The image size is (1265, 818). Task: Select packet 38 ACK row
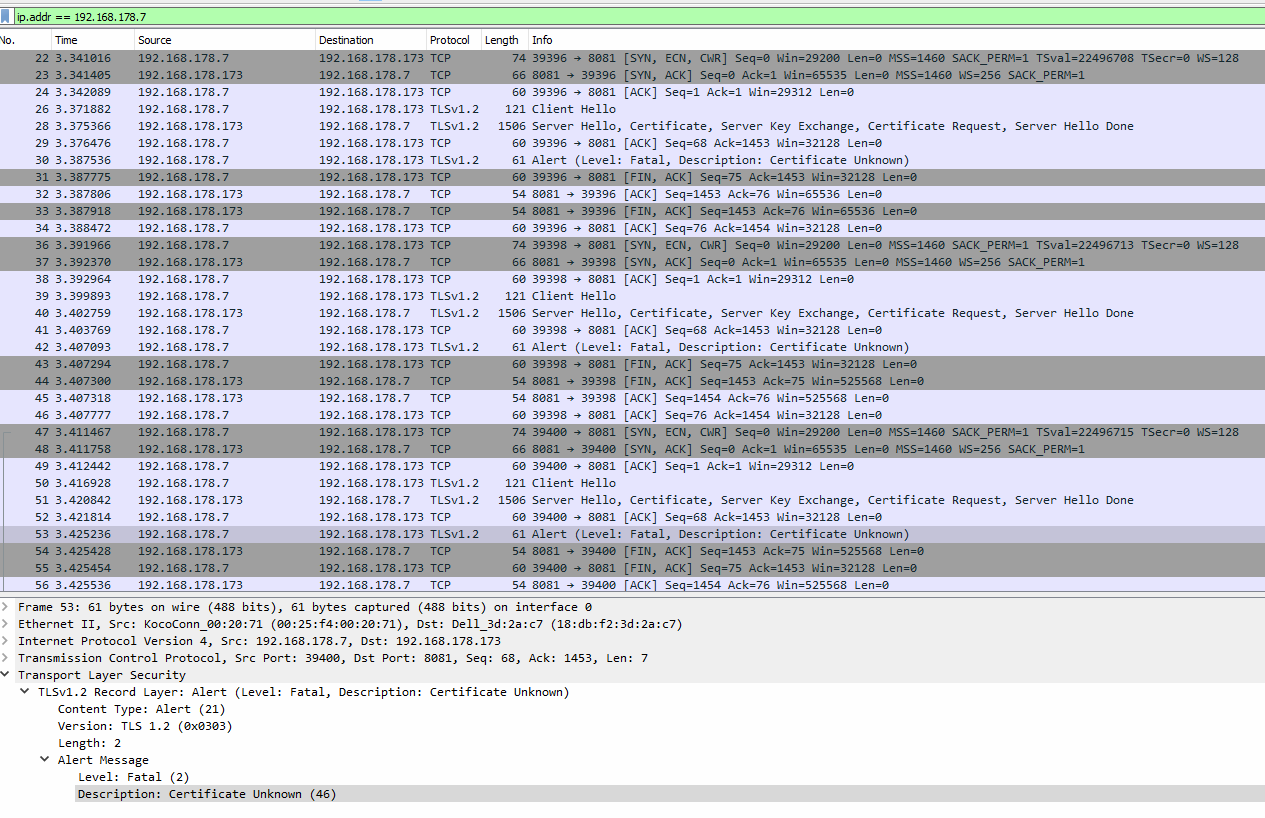click(632, 279)
